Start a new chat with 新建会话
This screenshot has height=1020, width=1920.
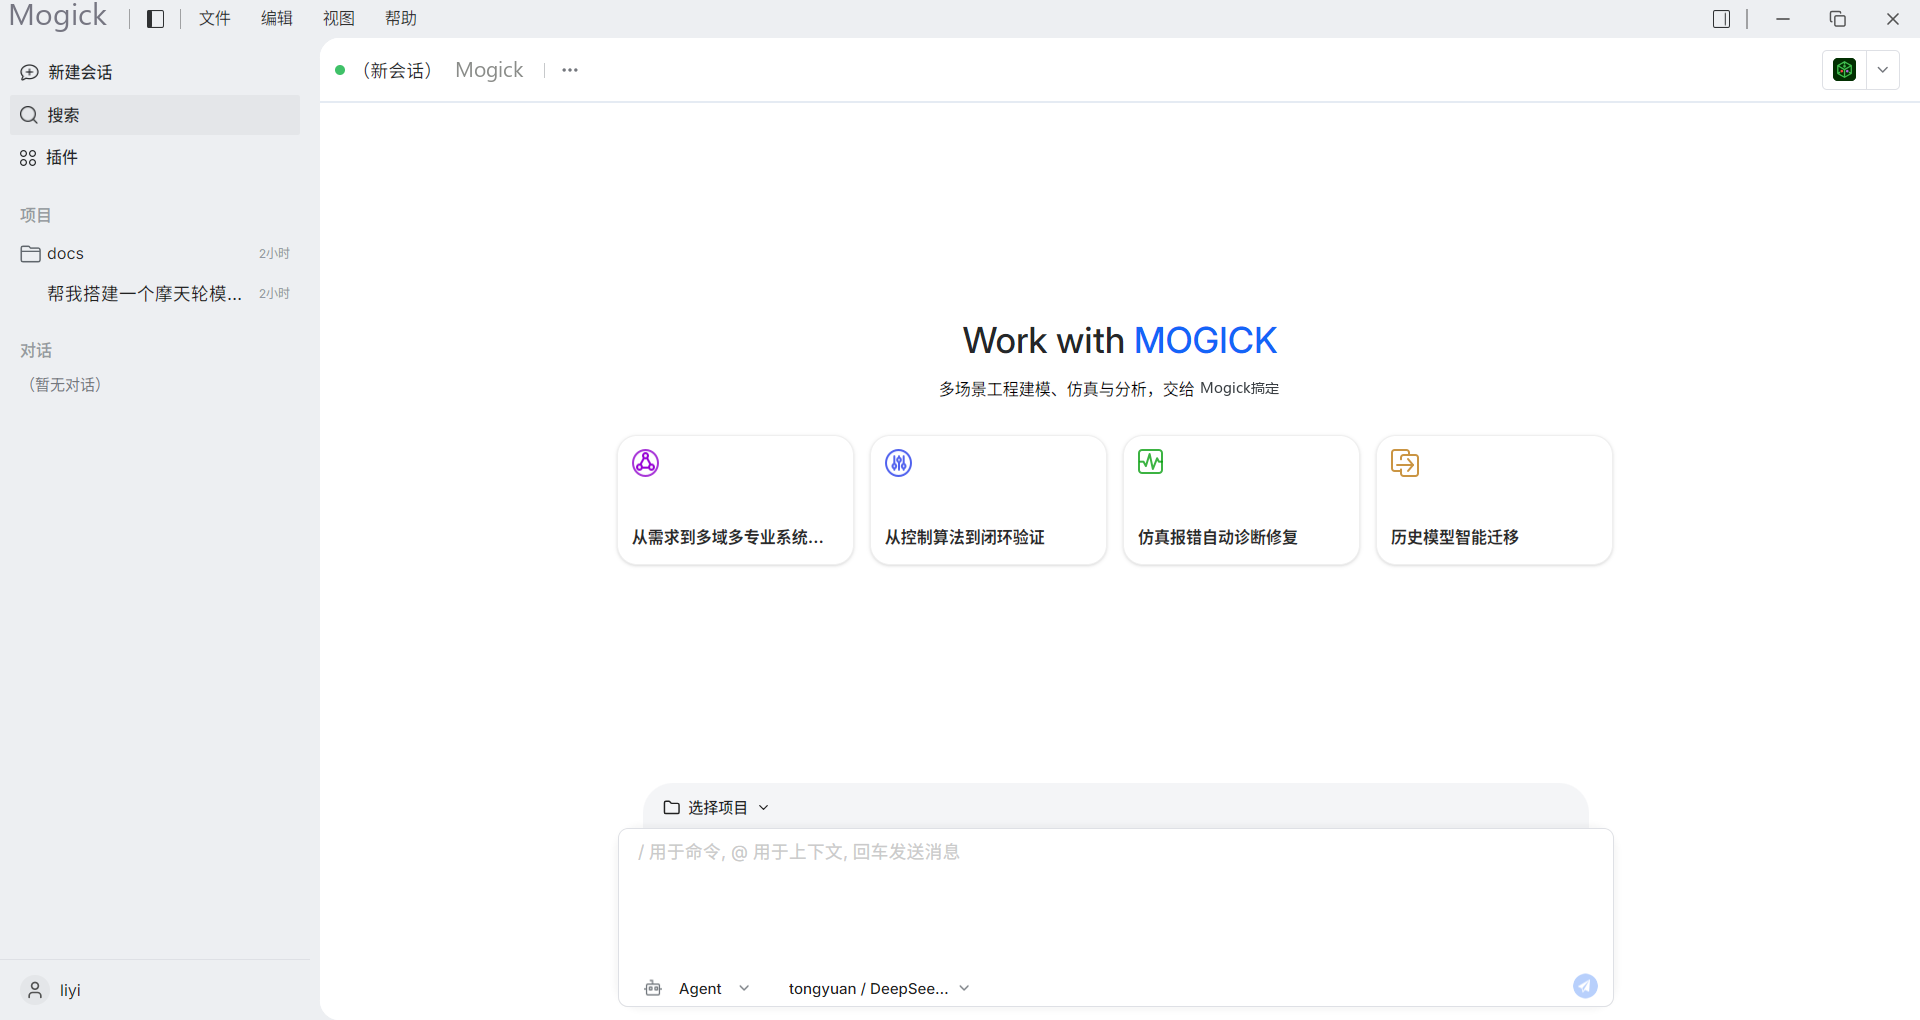tap(155, 72)
